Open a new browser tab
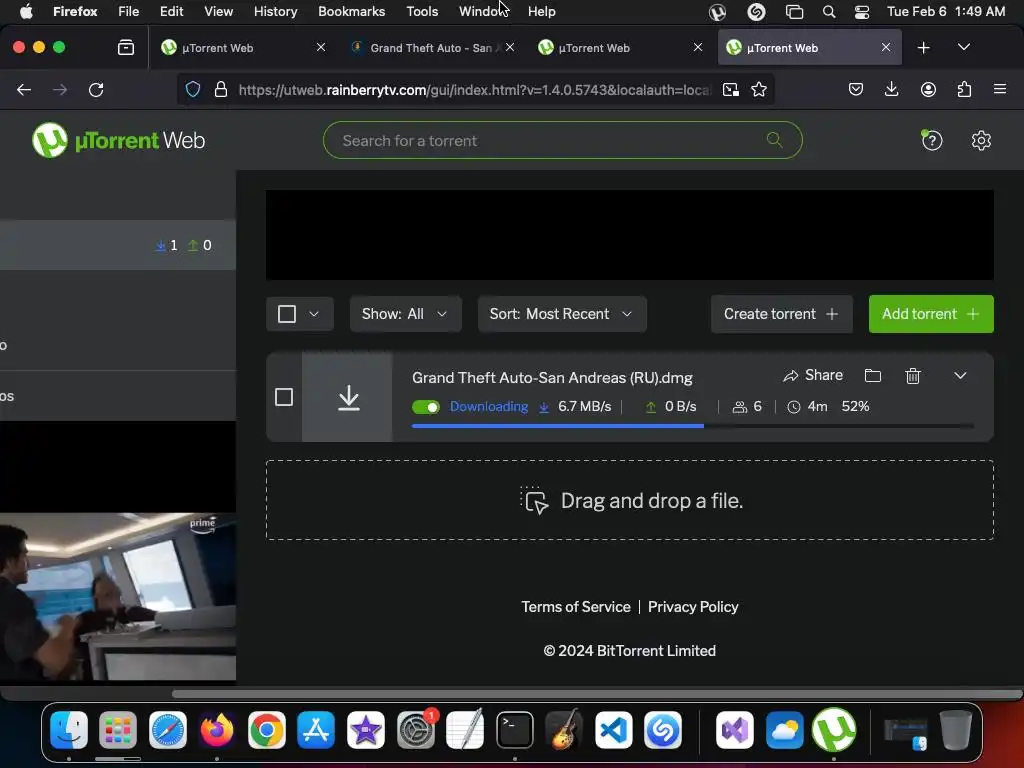Viewport: 1024px width, 768px height. 923,47
